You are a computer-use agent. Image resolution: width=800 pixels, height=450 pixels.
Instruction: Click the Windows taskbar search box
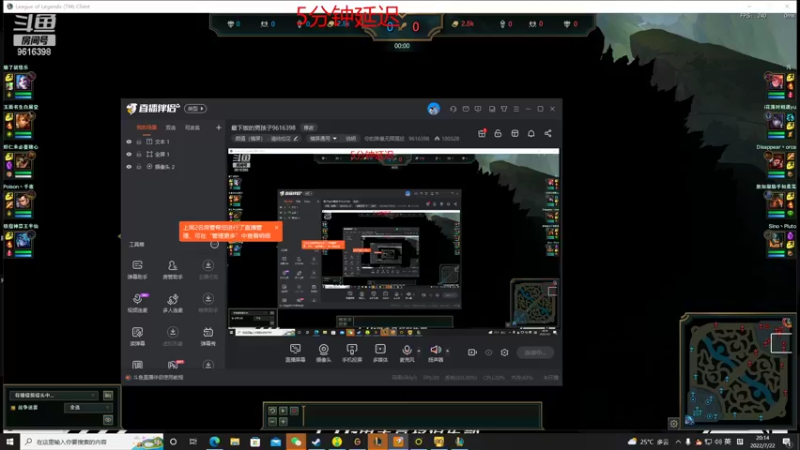92,442
